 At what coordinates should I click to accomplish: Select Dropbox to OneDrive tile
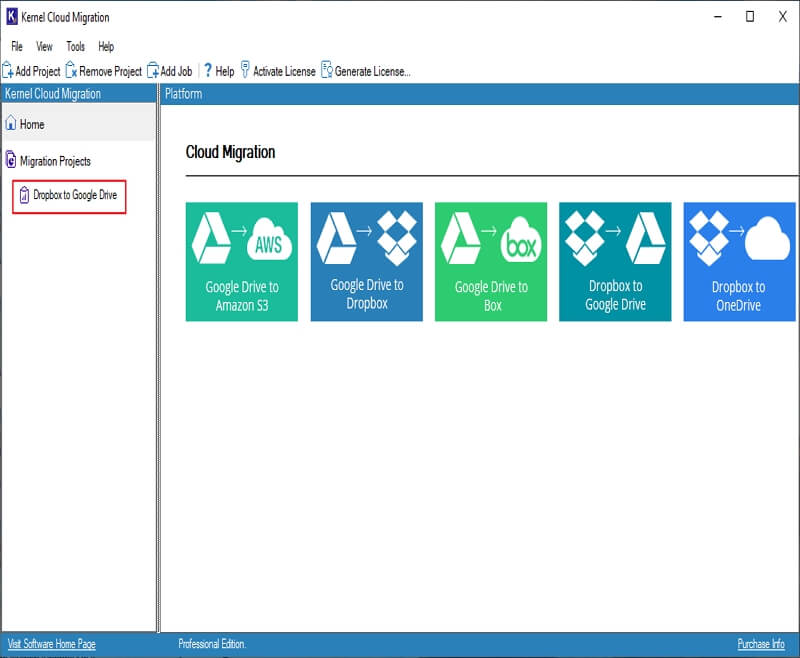coord(740,262)
